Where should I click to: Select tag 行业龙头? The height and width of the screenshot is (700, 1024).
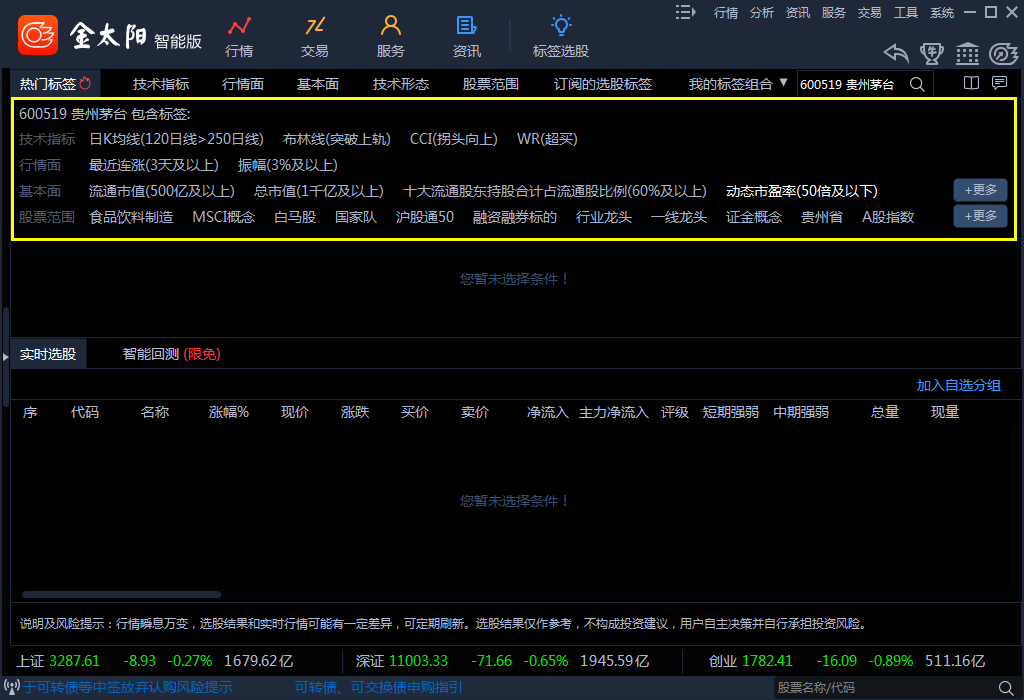[x=603, y=217]
